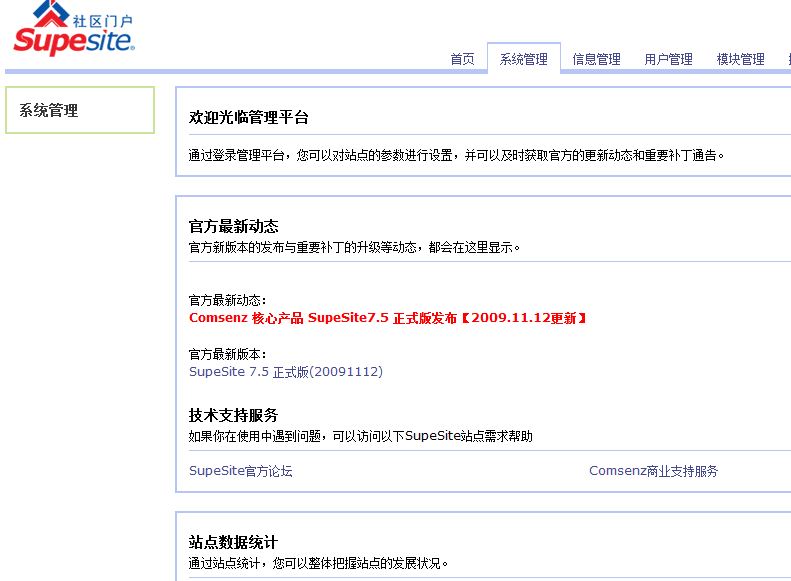Go to the 模块管理 tab
The height and width of the screenshot is (581, 791).
741,60
